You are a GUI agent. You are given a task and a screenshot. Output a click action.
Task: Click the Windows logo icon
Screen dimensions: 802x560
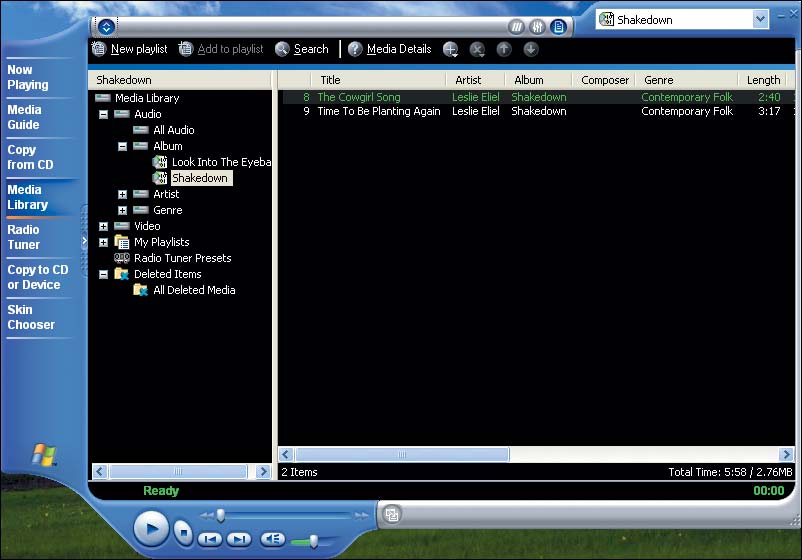tap(44, 455)
